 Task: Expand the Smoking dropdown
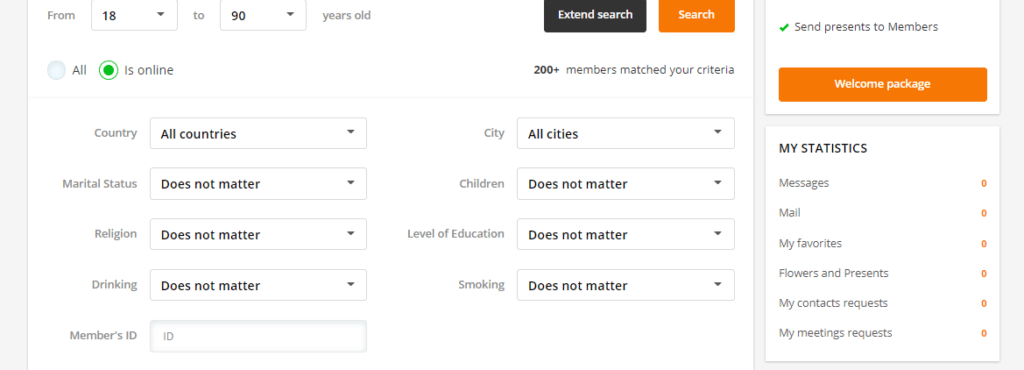pyautogui.click(x=626, y=285)
